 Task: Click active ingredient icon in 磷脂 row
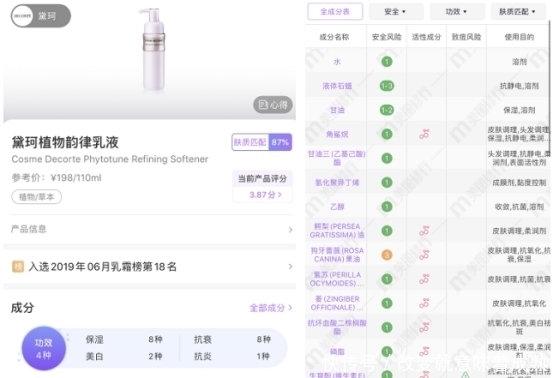point(424,351)
